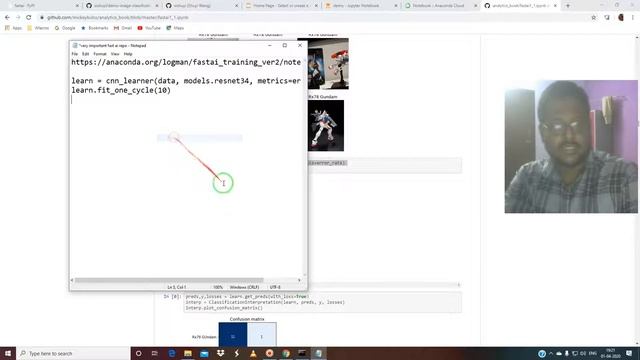640x360 pixels.
Task: Switch to Chrome from the taskbar
Action: (x=286, y=353)
